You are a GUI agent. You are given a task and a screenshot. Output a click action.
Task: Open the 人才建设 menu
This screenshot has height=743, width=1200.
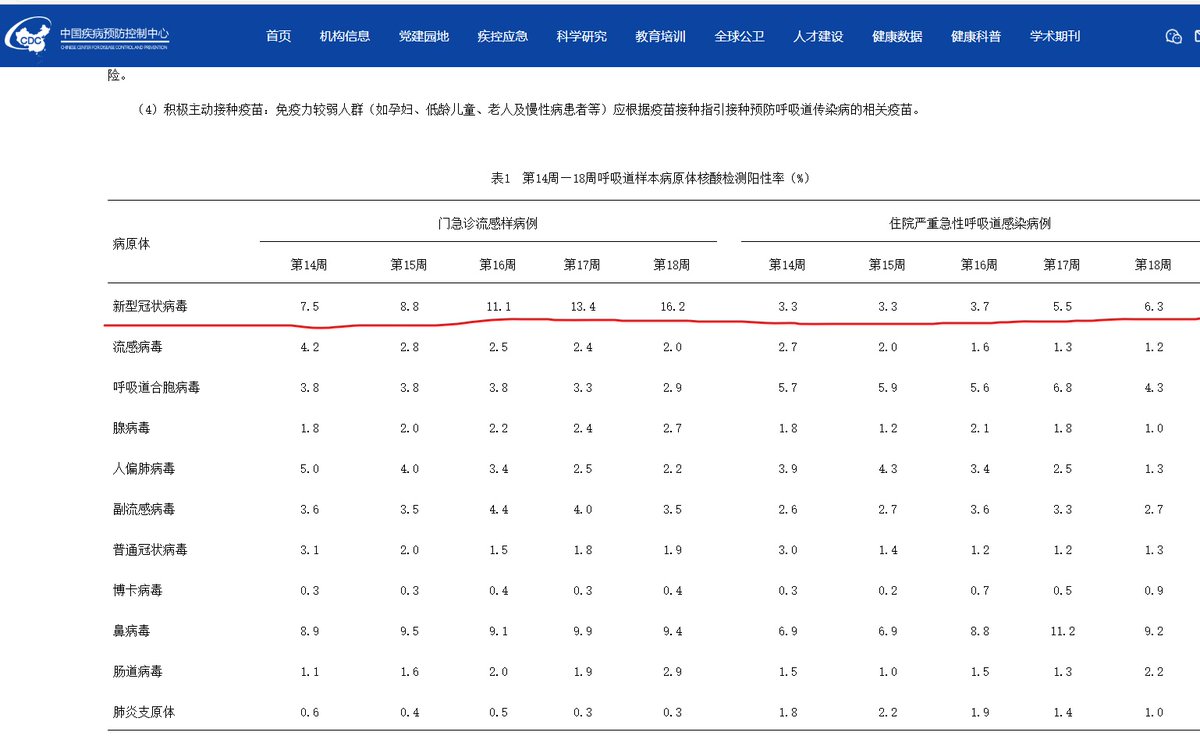tap(818, 36)
